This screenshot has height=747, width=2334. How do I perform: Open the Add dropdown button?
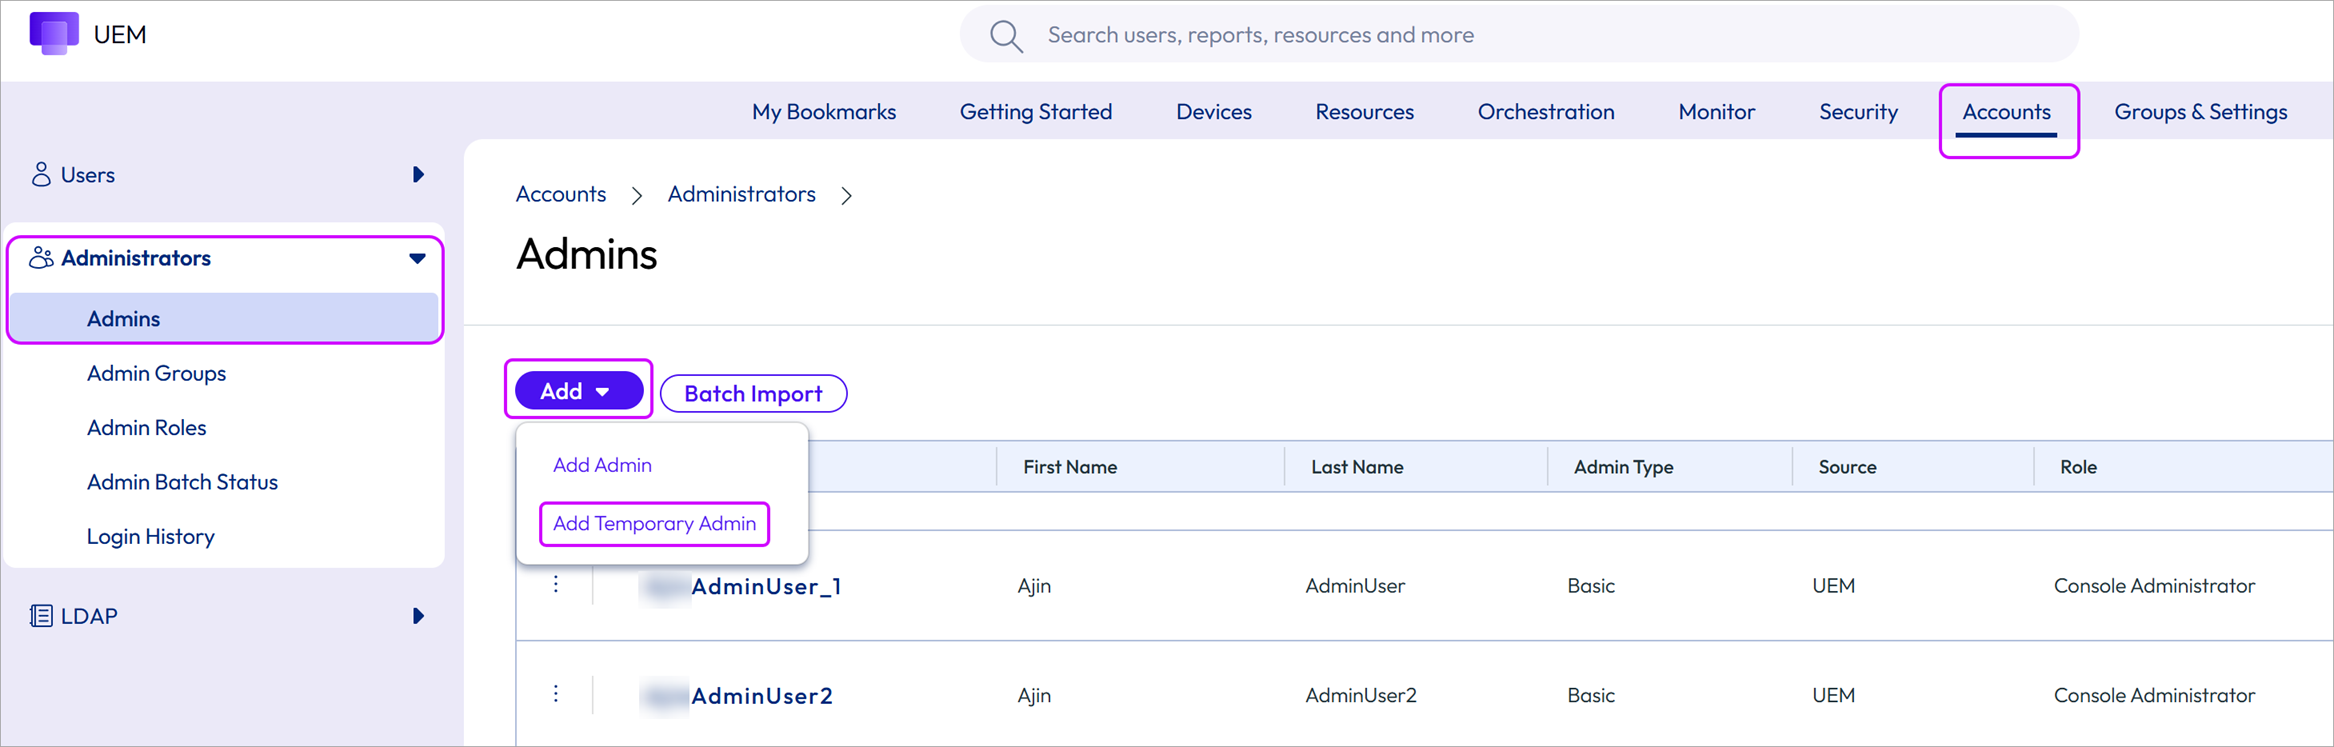tap(579, 391)
